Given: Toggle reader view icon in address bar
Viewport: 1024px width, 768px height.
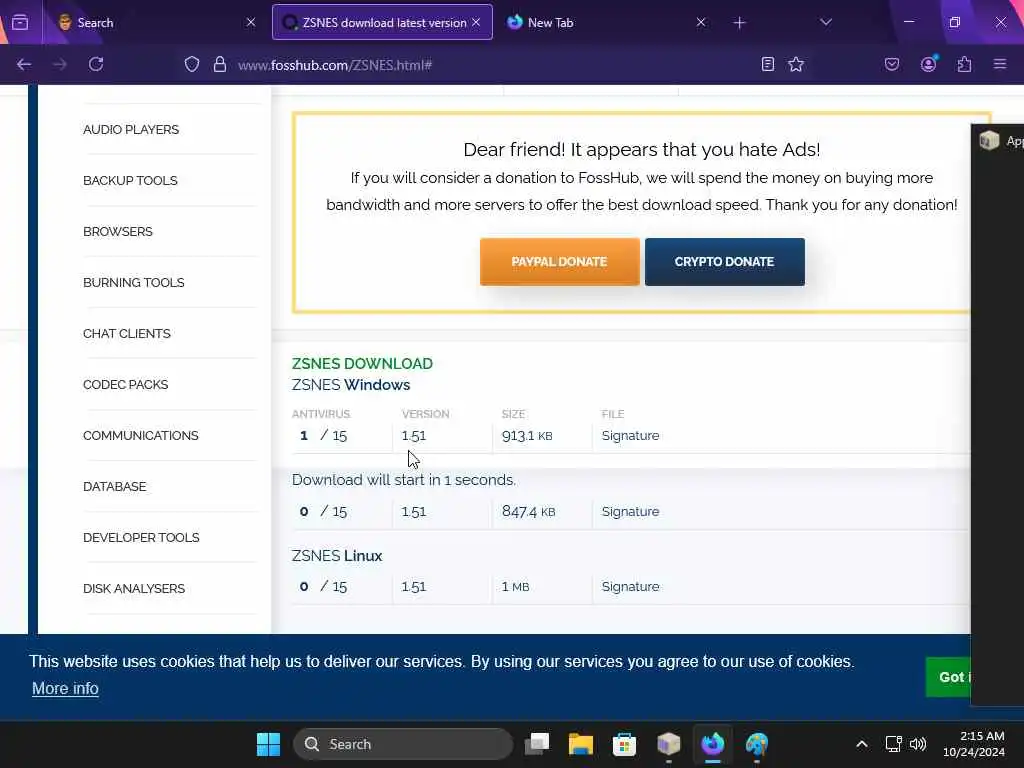Looking at the screenshot, I should pos(768,64).
